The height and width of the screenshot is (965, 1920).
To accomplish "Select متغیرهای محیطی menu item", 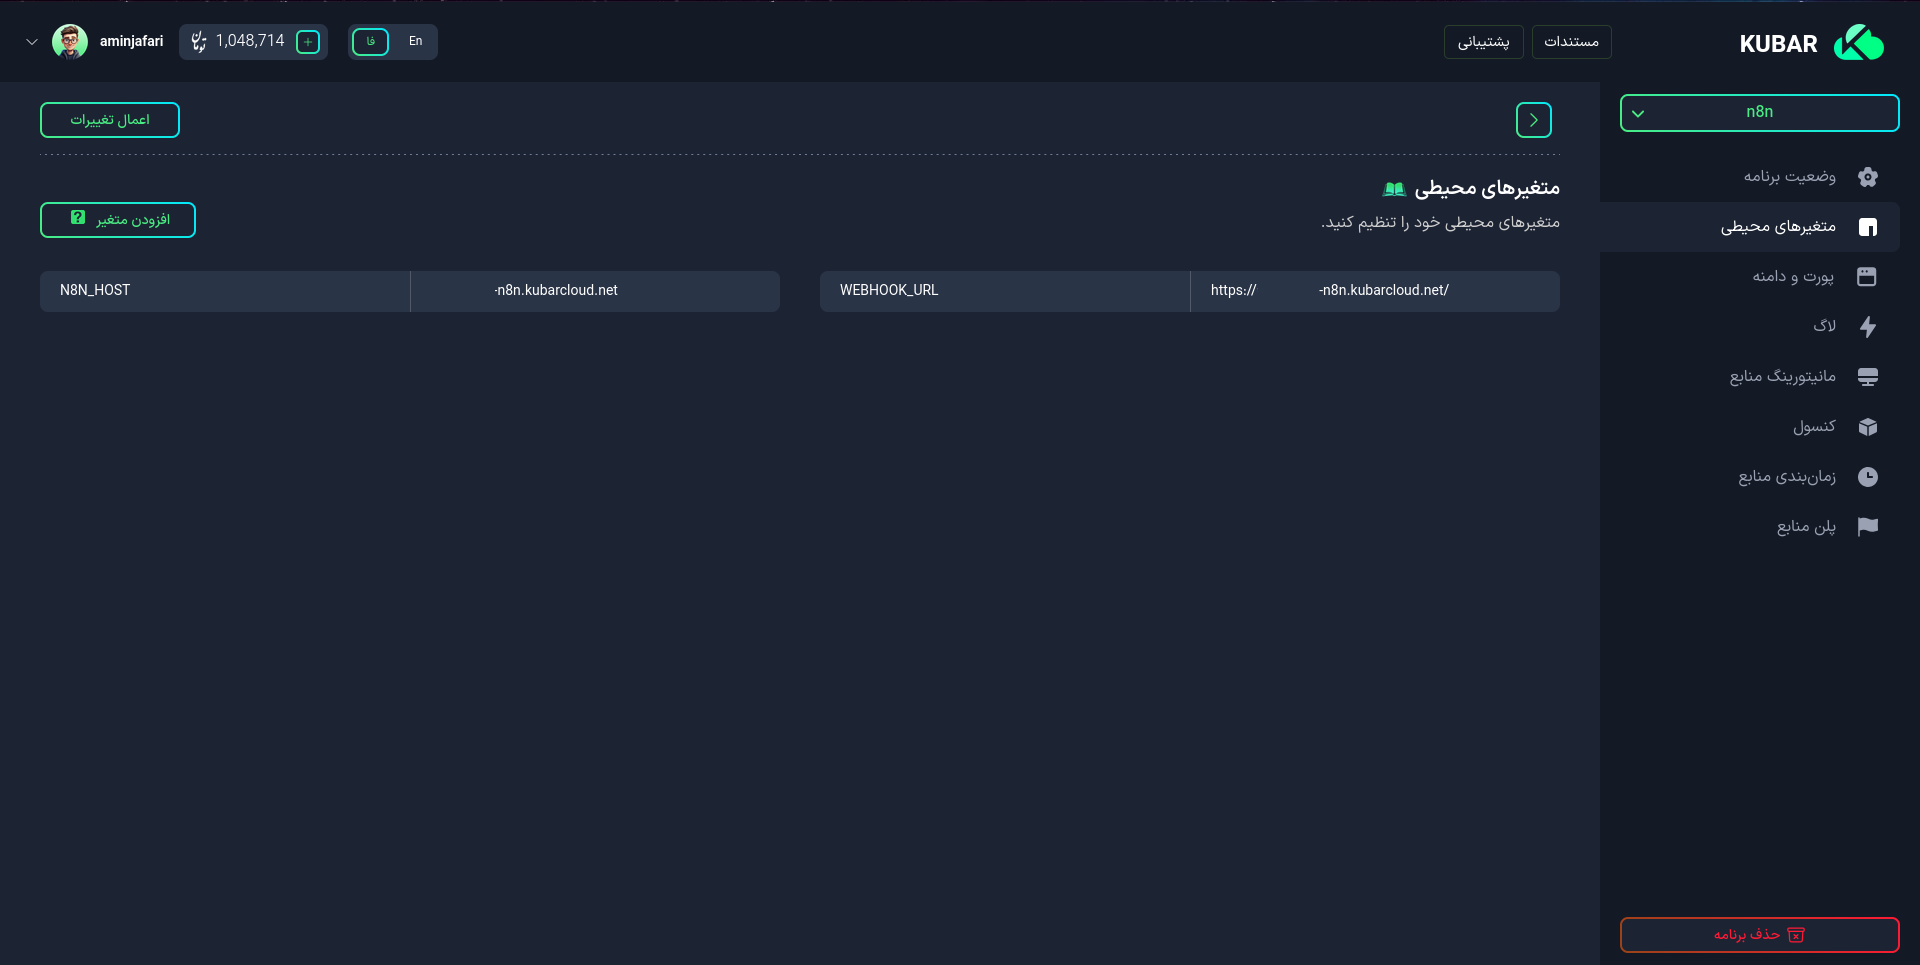I will click(1750, 227).
